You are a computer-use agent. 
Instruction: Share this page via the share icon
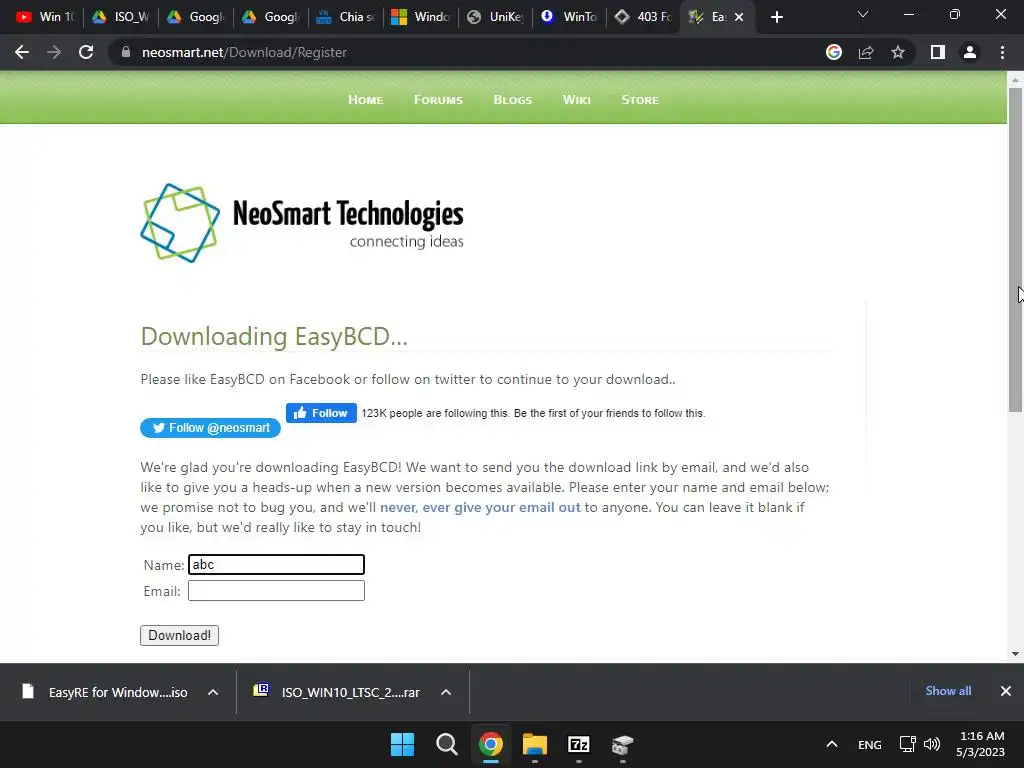tap(866, 52)
